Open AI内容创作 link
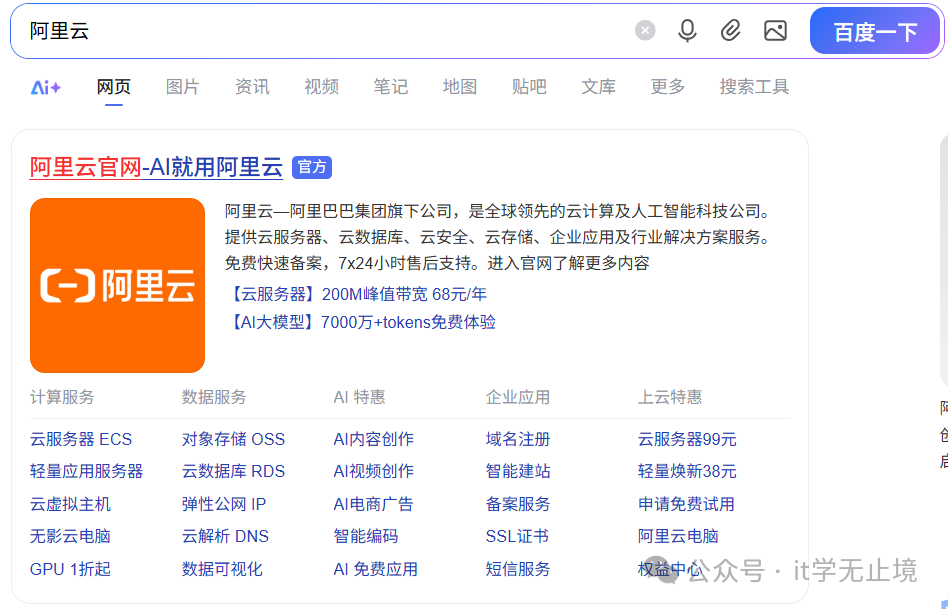Screen dimensions: 948x609 [374, 439]
